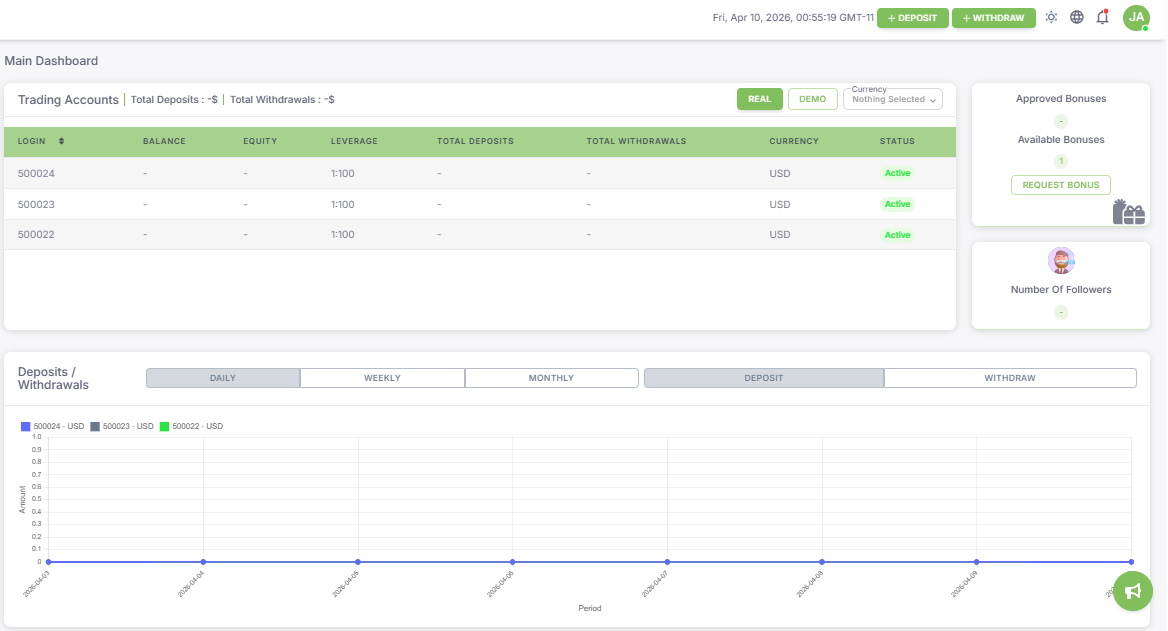Image resolution: width=1168 pixels, height=631 pixels.
Task: Open the Currency dropdown
Action: (x=892, y=99)
